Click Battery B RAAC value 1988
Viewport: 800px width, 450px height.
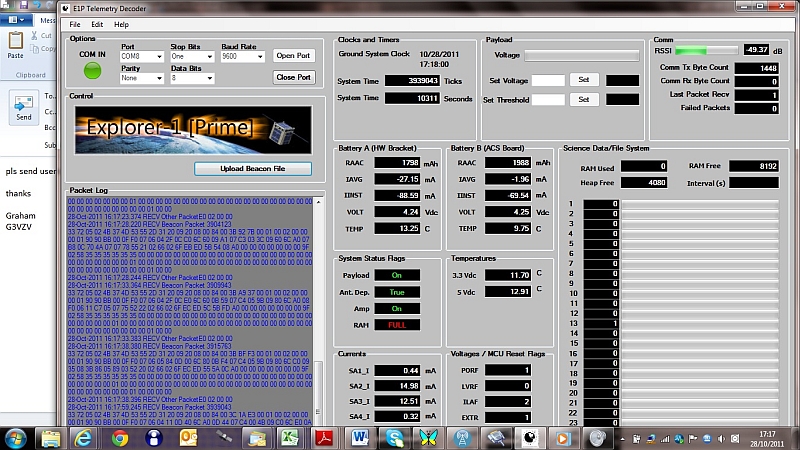click(x=508, y=163)
